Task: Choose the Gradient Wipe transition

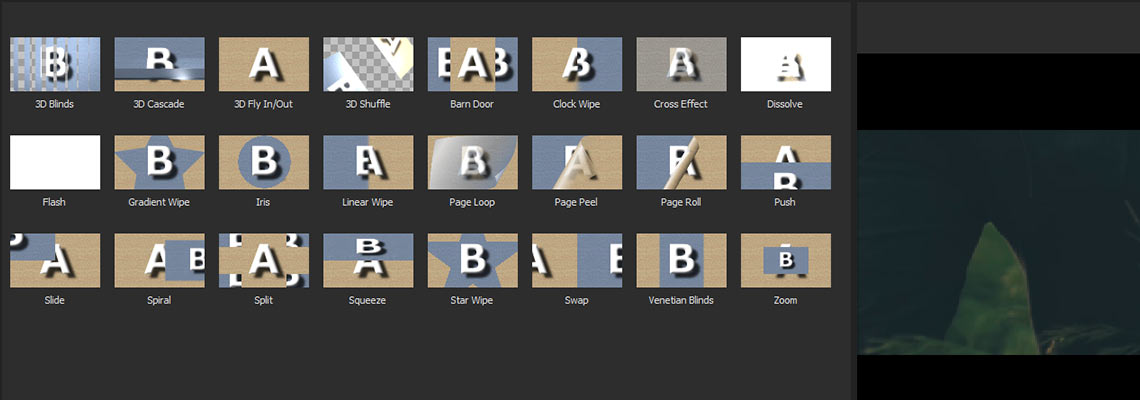Action: pyautogui.click(x=159, y=162)
